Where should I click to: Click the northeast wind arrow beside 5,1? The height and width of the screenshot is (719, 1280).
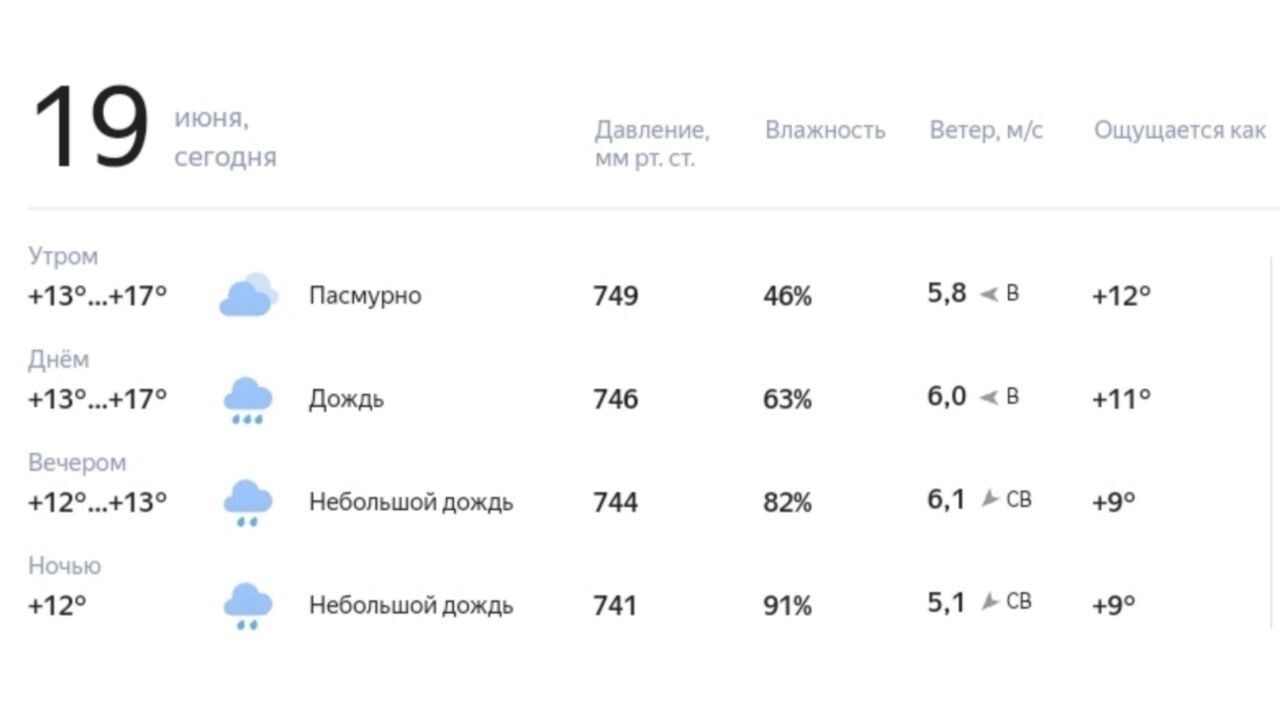point(990,601)
